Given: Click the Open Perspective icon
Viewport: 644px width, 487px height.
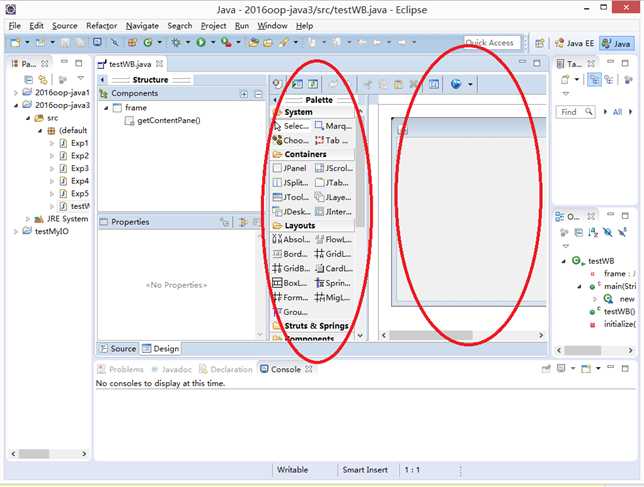Looking at the screenshot, I should coord(540,43).
